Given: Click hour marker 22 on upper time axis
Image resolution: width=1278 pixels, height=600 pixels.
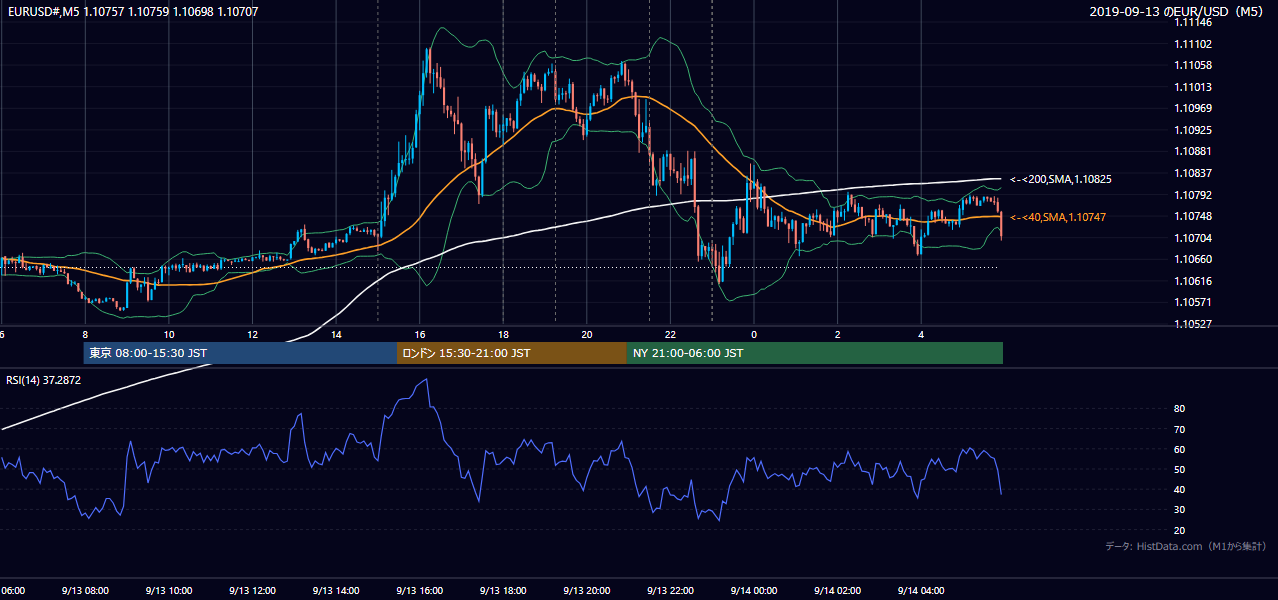Looking at the screenshot, I should [x=670, y=334].
